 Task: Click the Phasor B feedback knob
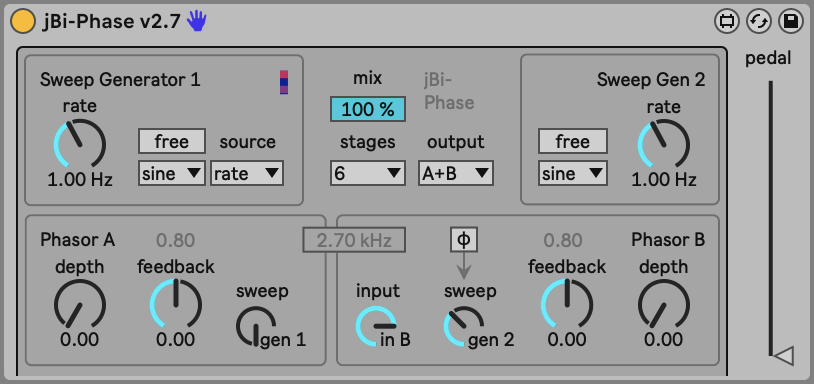click(x=567, y=305)
